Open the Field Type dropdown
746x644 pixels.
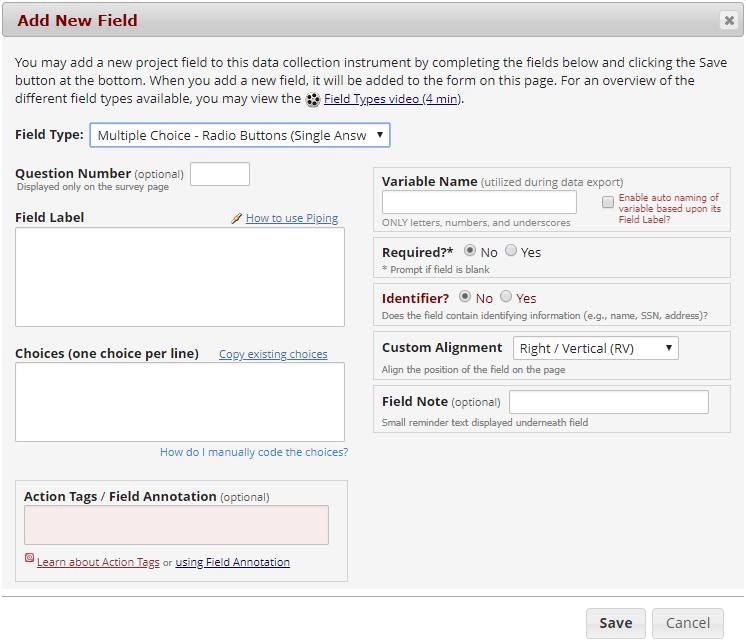pyautogui.click(x=240, y=135)
